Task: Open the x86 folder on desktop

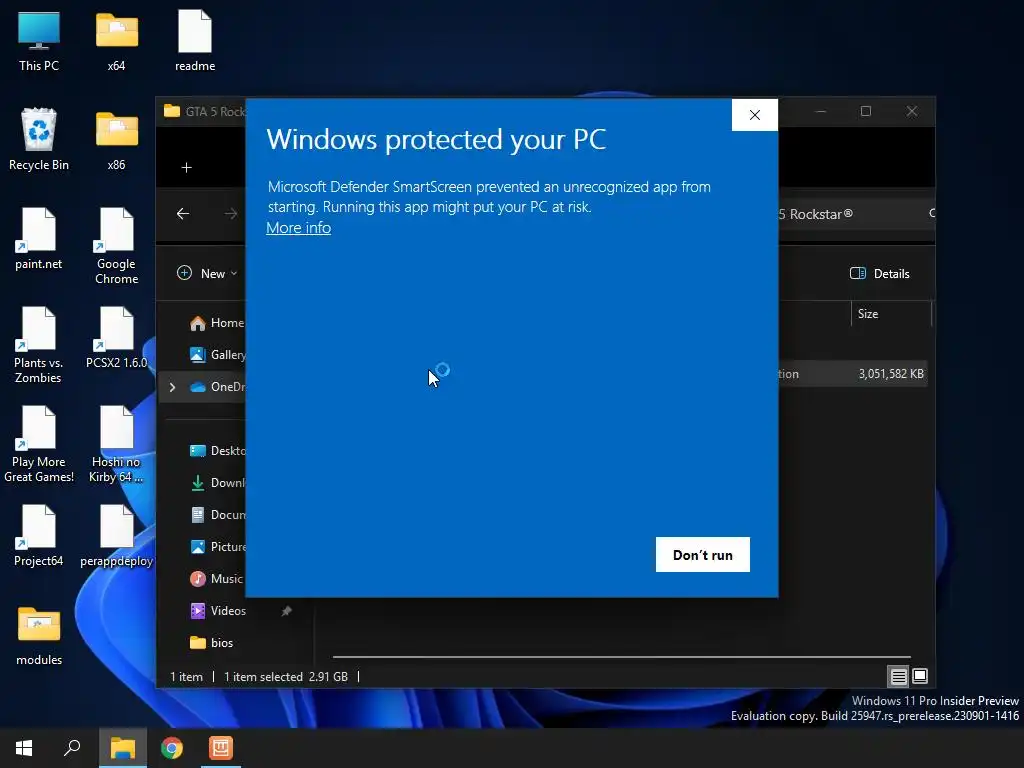Action: point(116,139)
